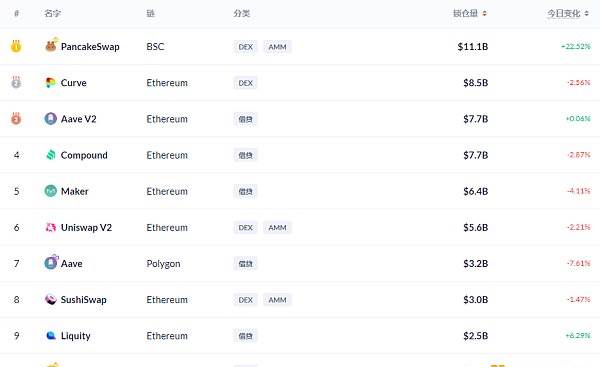600x367 pixels.
Task: Open the Aave Polygon project name link
Action: 72,263
